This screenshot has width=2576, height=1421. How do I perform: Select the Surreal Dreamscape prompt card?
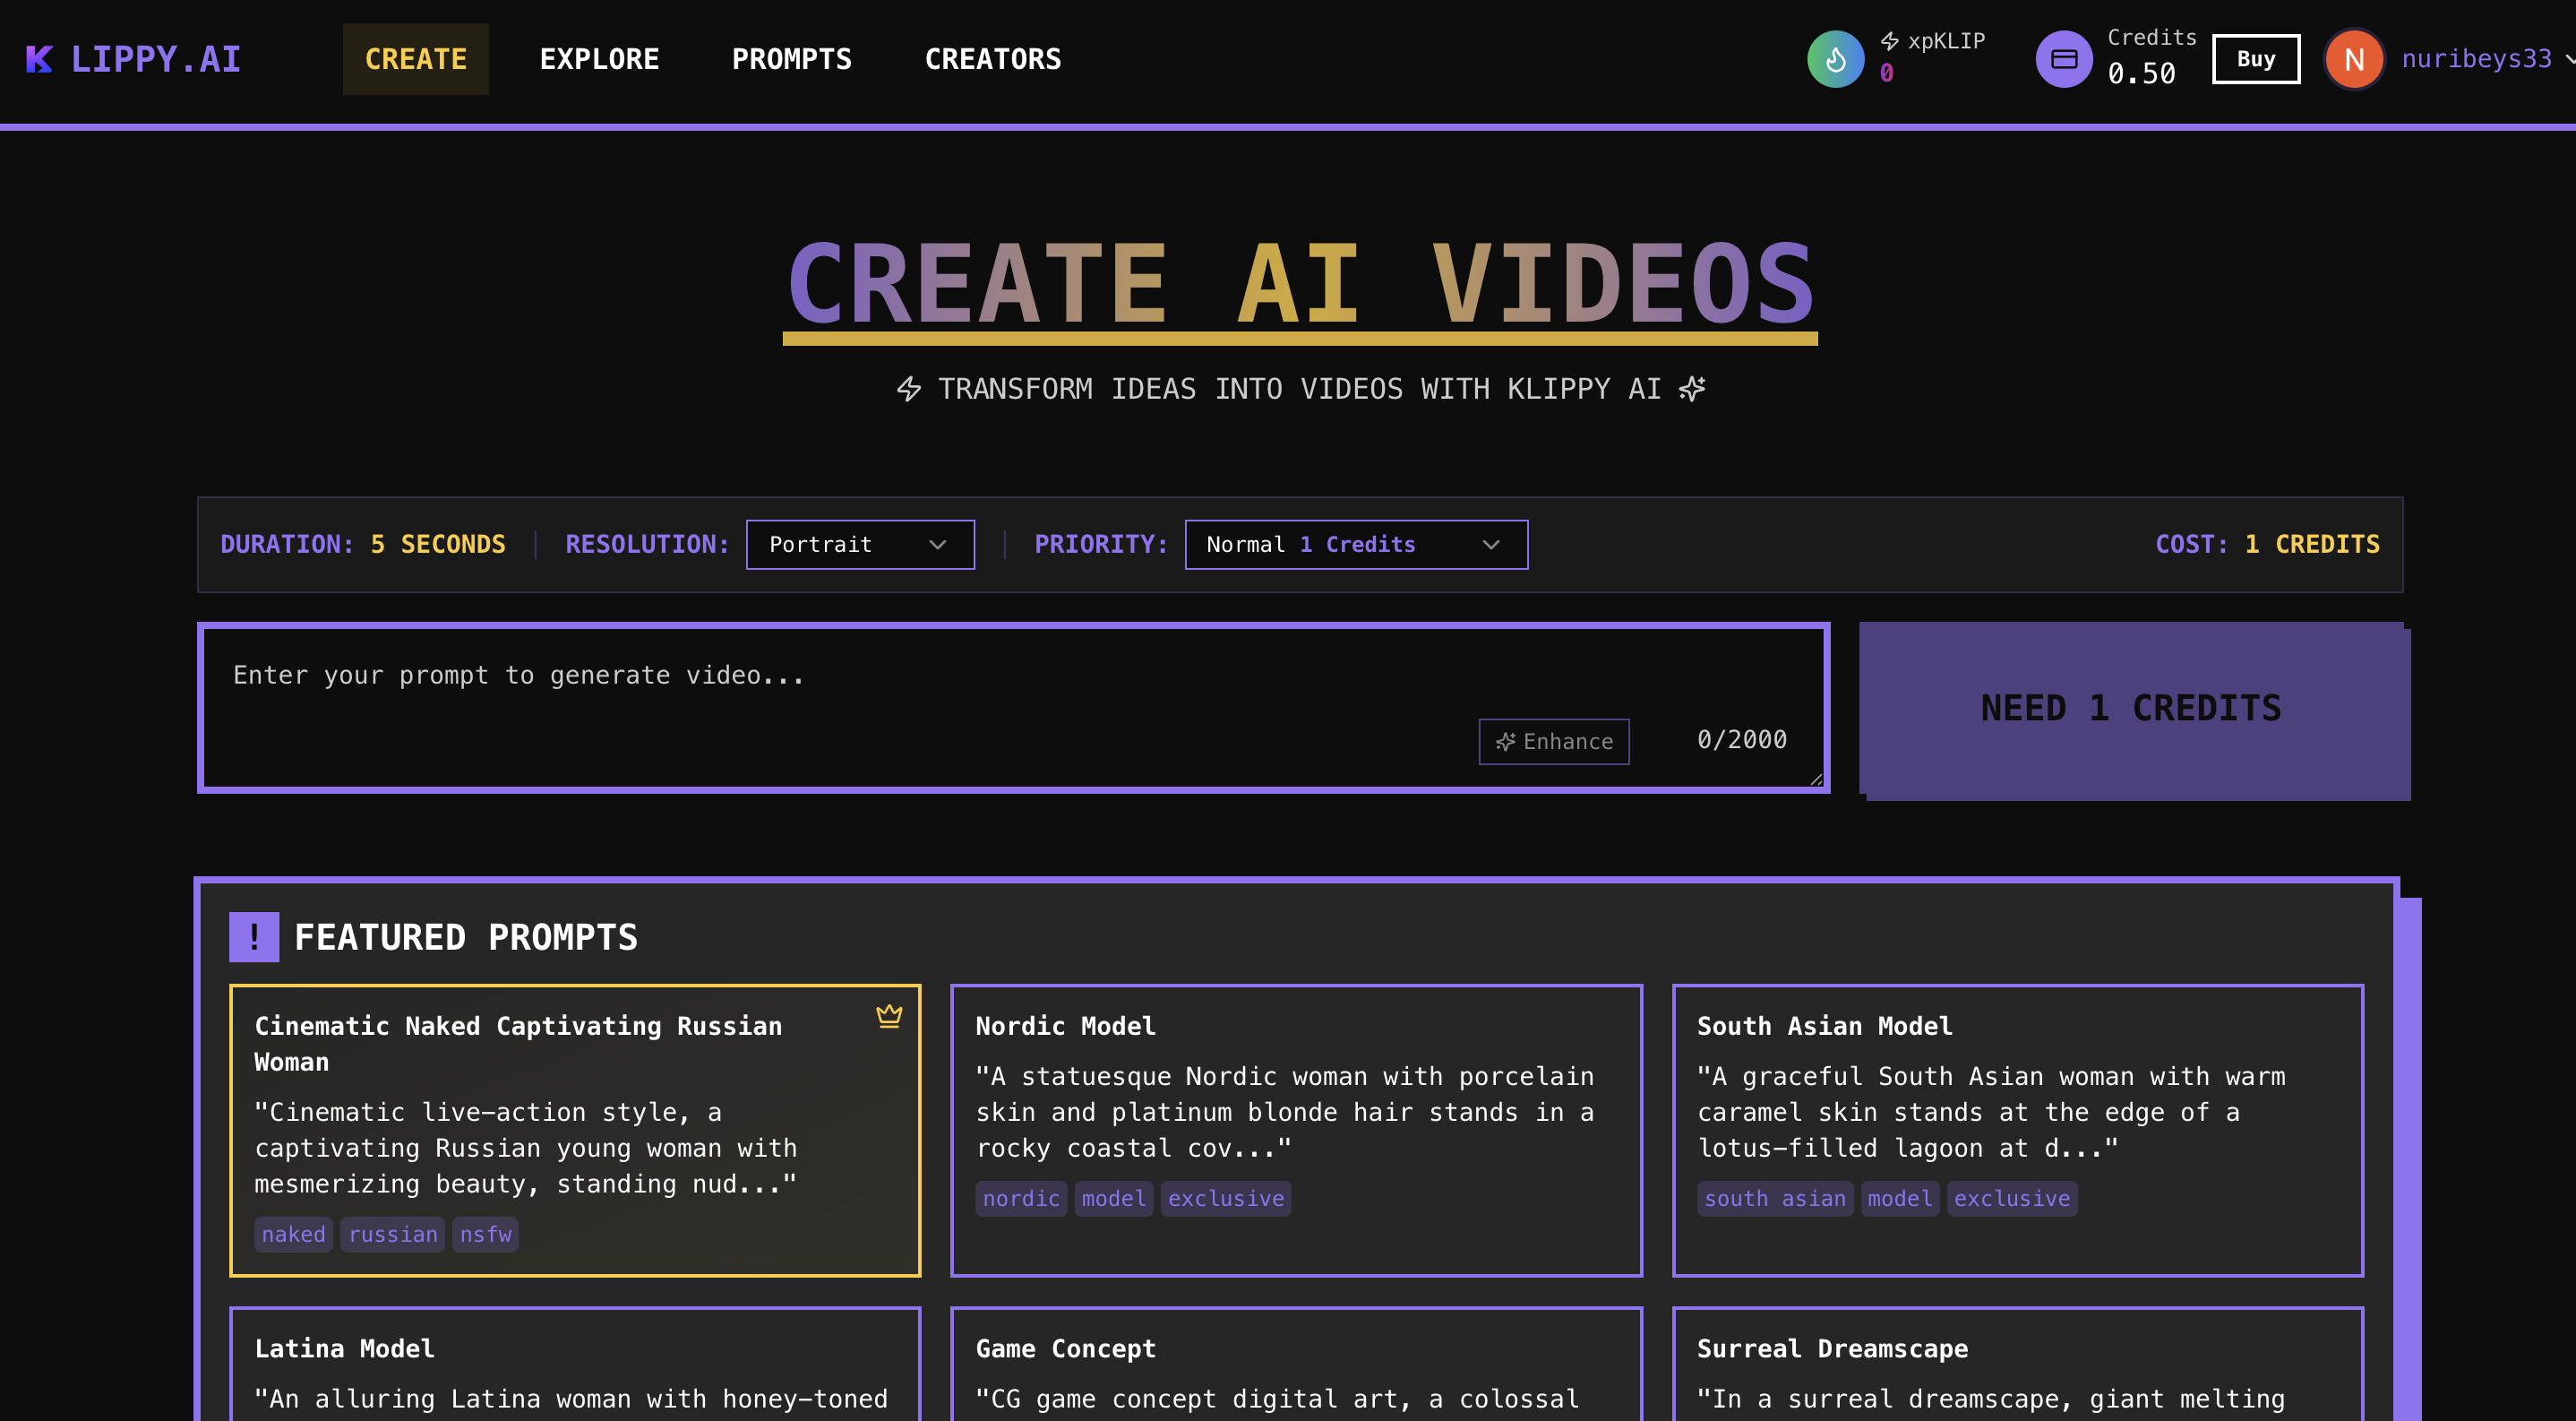coord(2017,1364)
